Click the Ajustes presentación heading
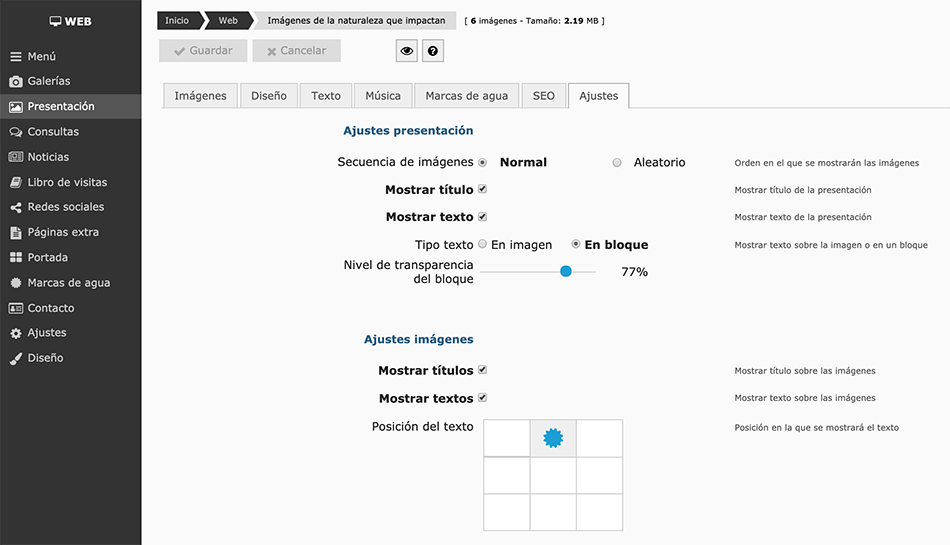This screenshot has height=545, width=950. pos(408,131)
